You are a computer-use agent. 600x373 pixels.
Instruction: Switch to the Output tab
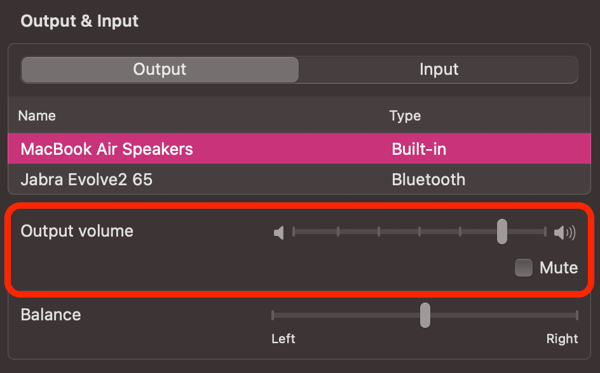[x=160, y=69]
